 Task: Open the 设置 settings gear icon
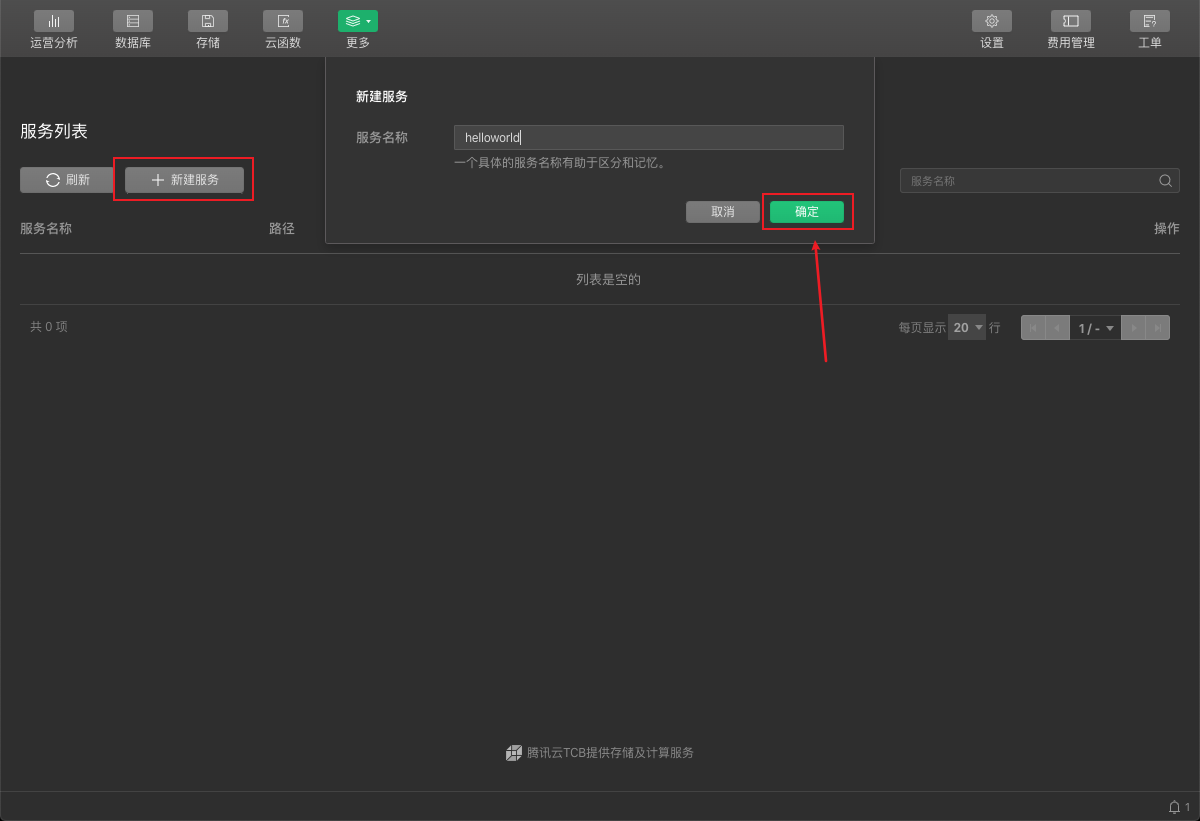point(992,21)
